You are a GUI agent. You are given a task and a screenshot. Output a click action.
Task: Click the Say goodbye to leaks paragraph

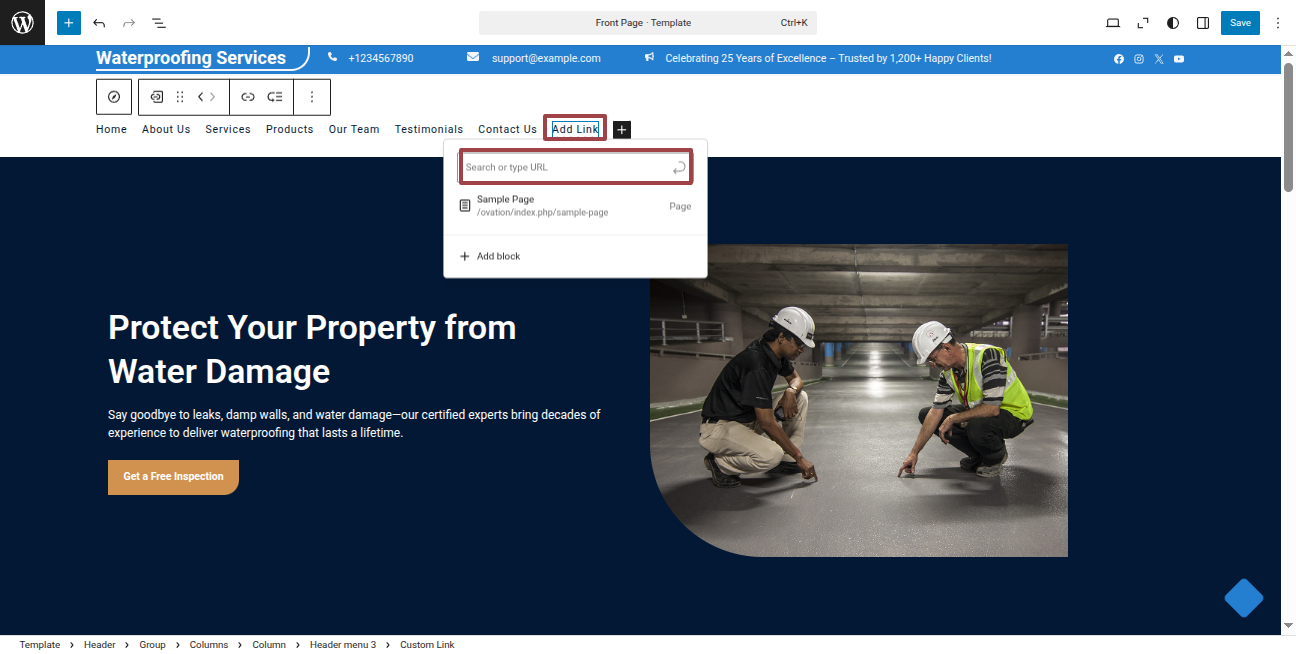coord(354,424)
